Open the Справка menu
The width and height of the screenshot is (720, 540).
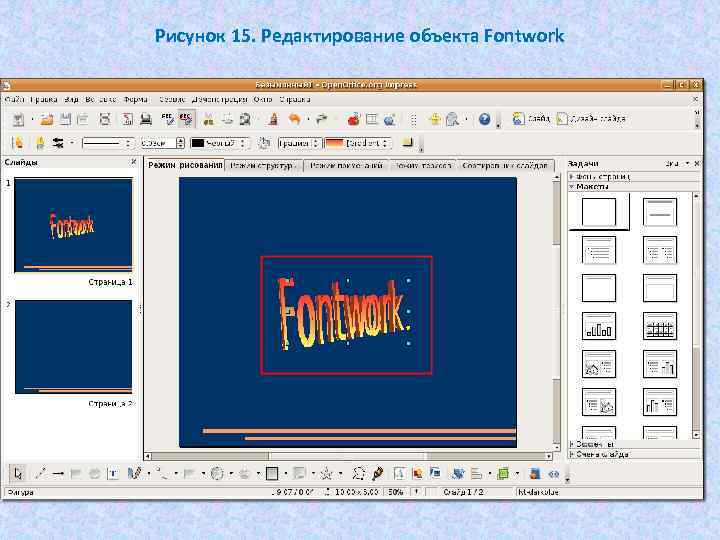295,100
